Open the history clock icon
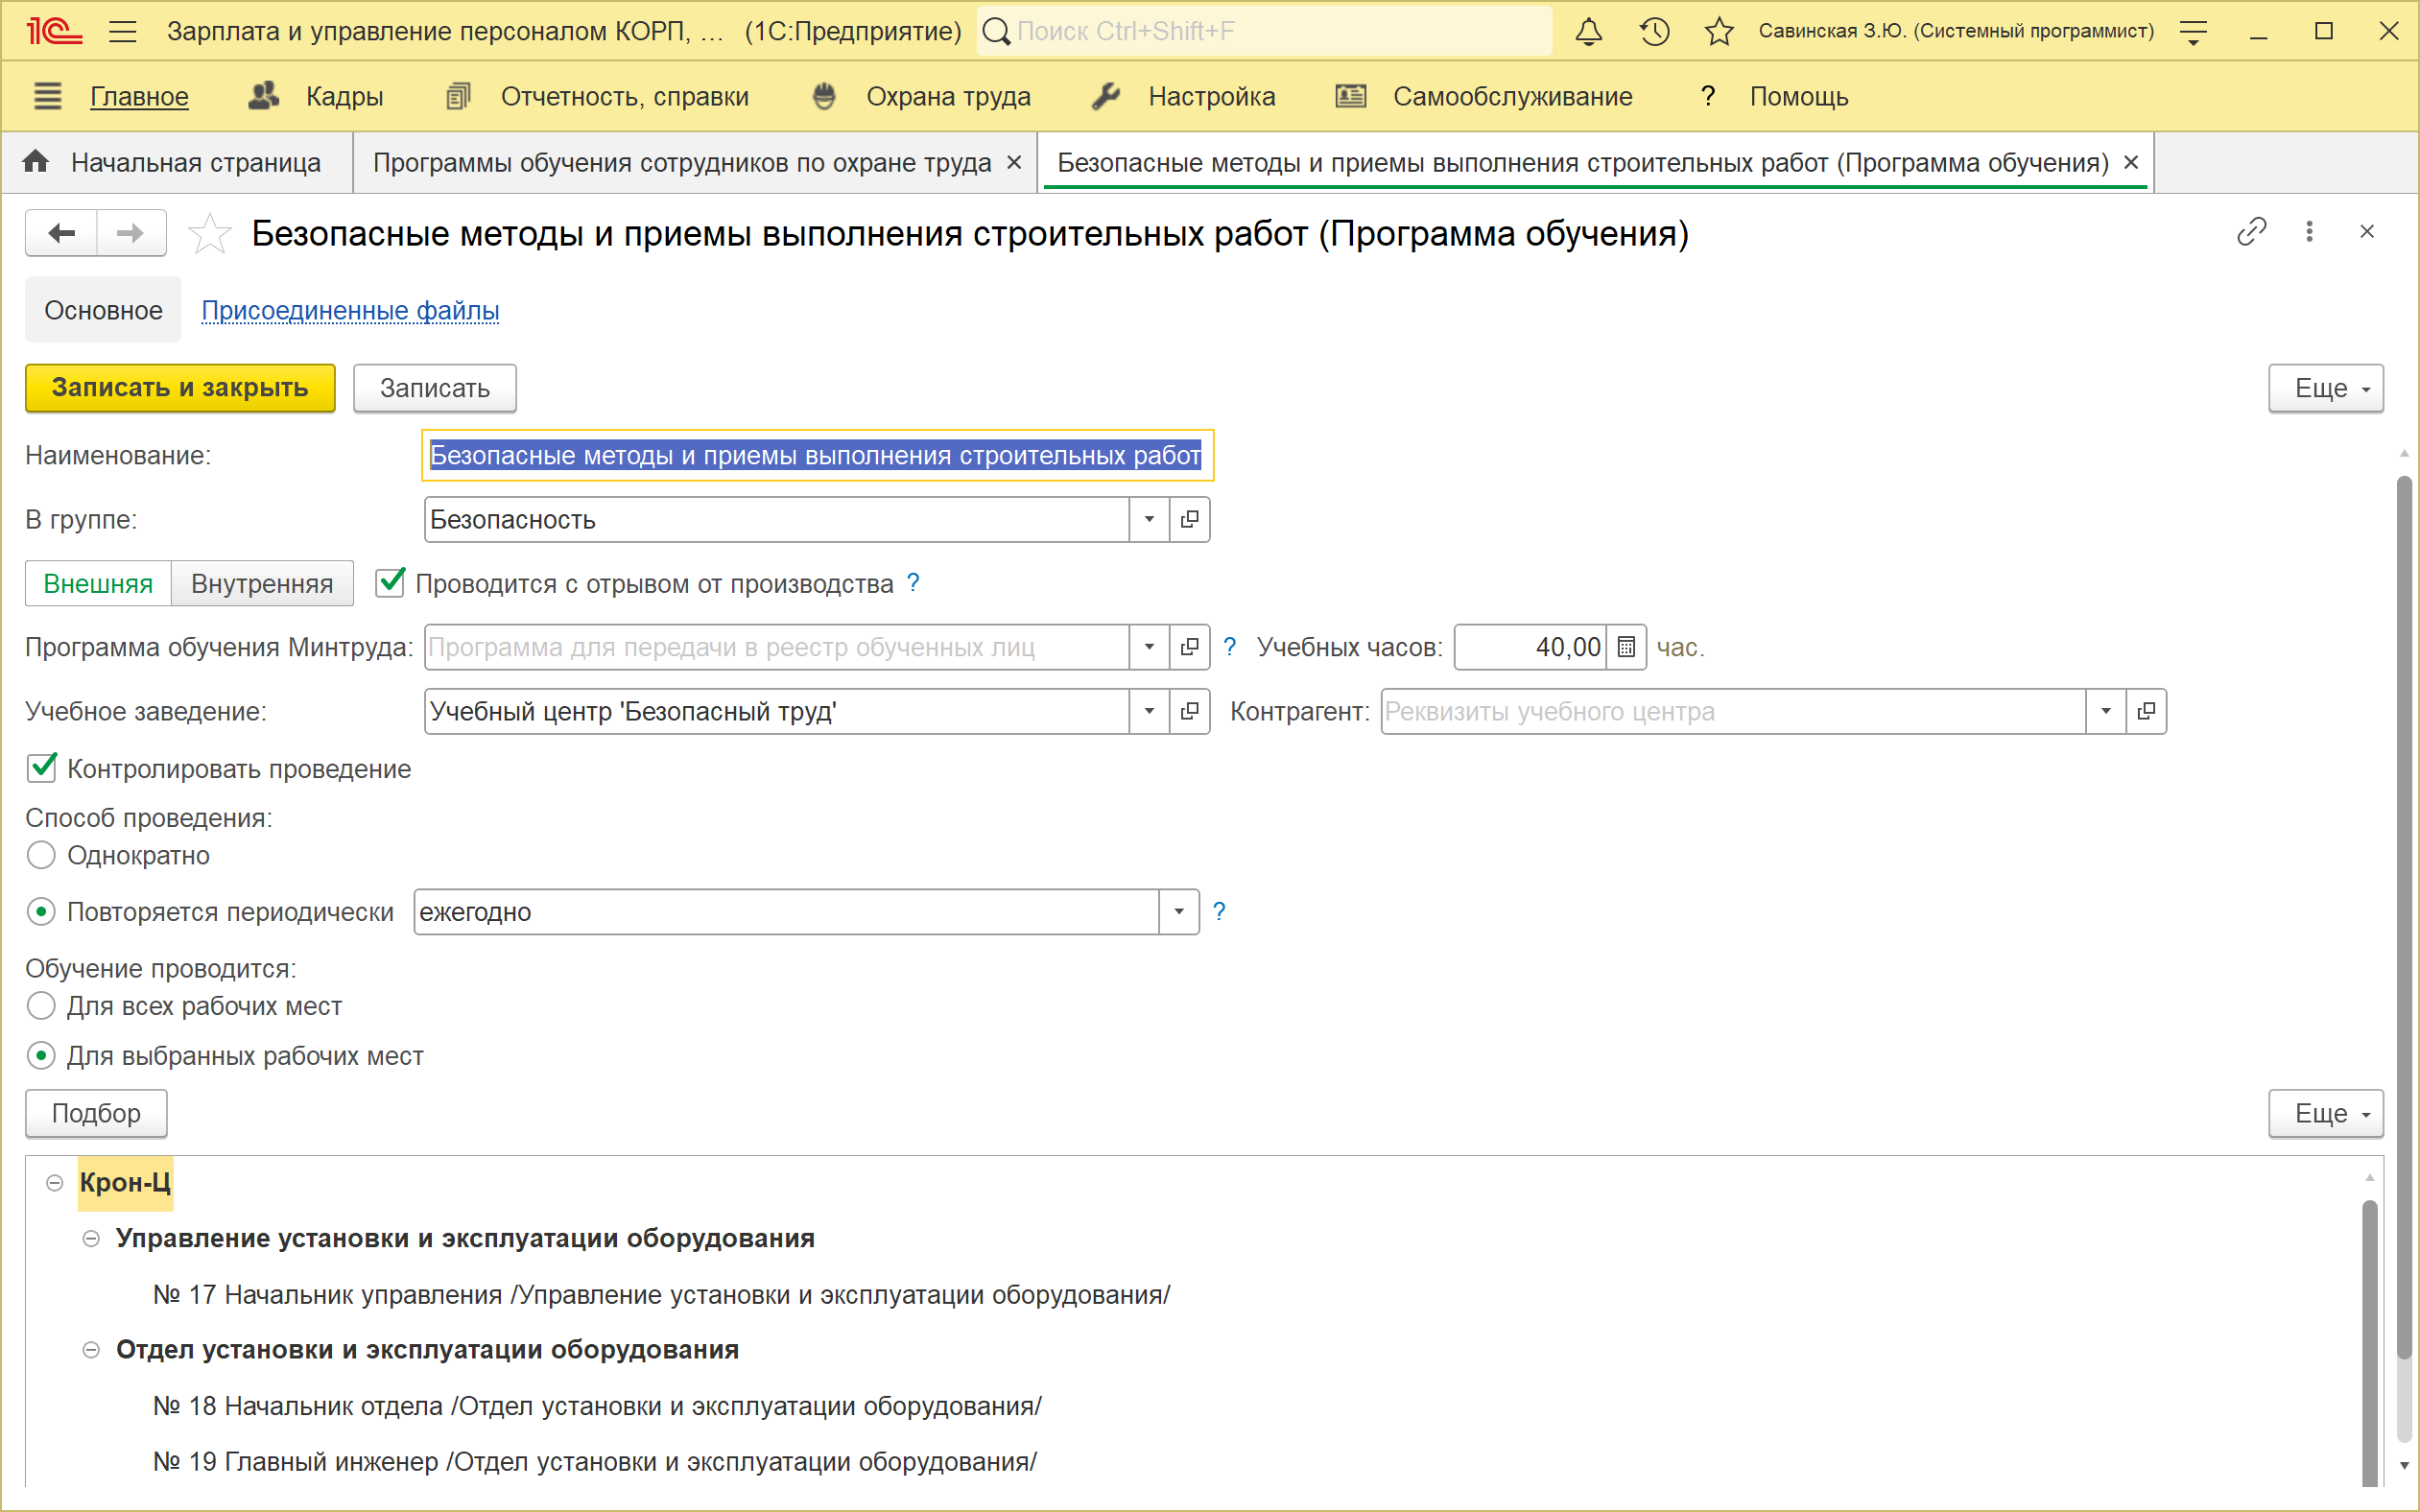The width and height of the screenshot is (2420, 1512). pyautogui.click(x=1654, y=31)
